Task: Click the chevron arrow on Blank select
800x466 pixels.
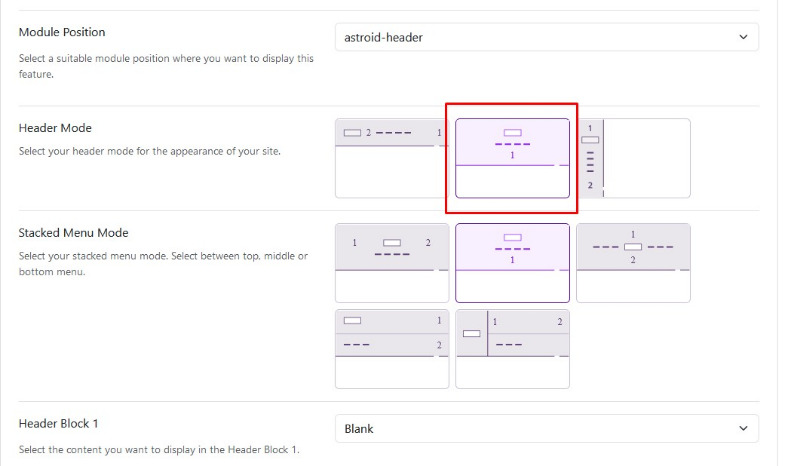Action: (743, 429)
